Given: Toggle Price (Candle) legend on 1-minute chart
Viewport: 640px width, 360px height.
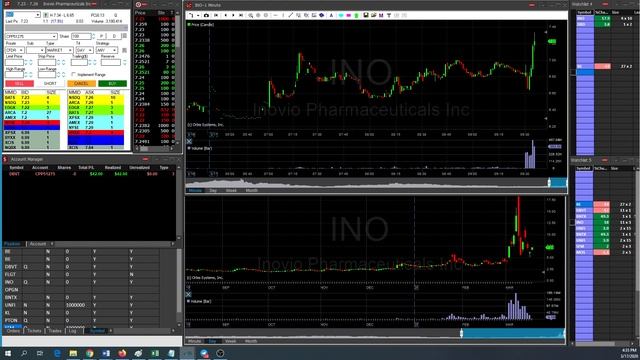Looking at the screenshot, I should click(200, 24).
